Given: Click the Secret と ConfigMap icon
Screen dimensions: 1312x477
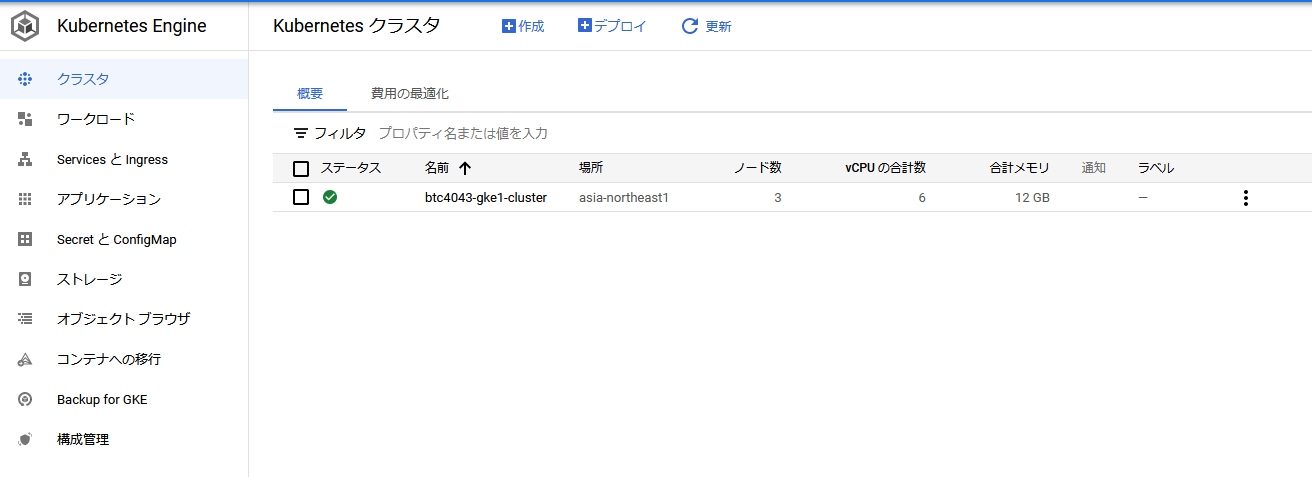Looking at the screenshot, I should [26, 239].
